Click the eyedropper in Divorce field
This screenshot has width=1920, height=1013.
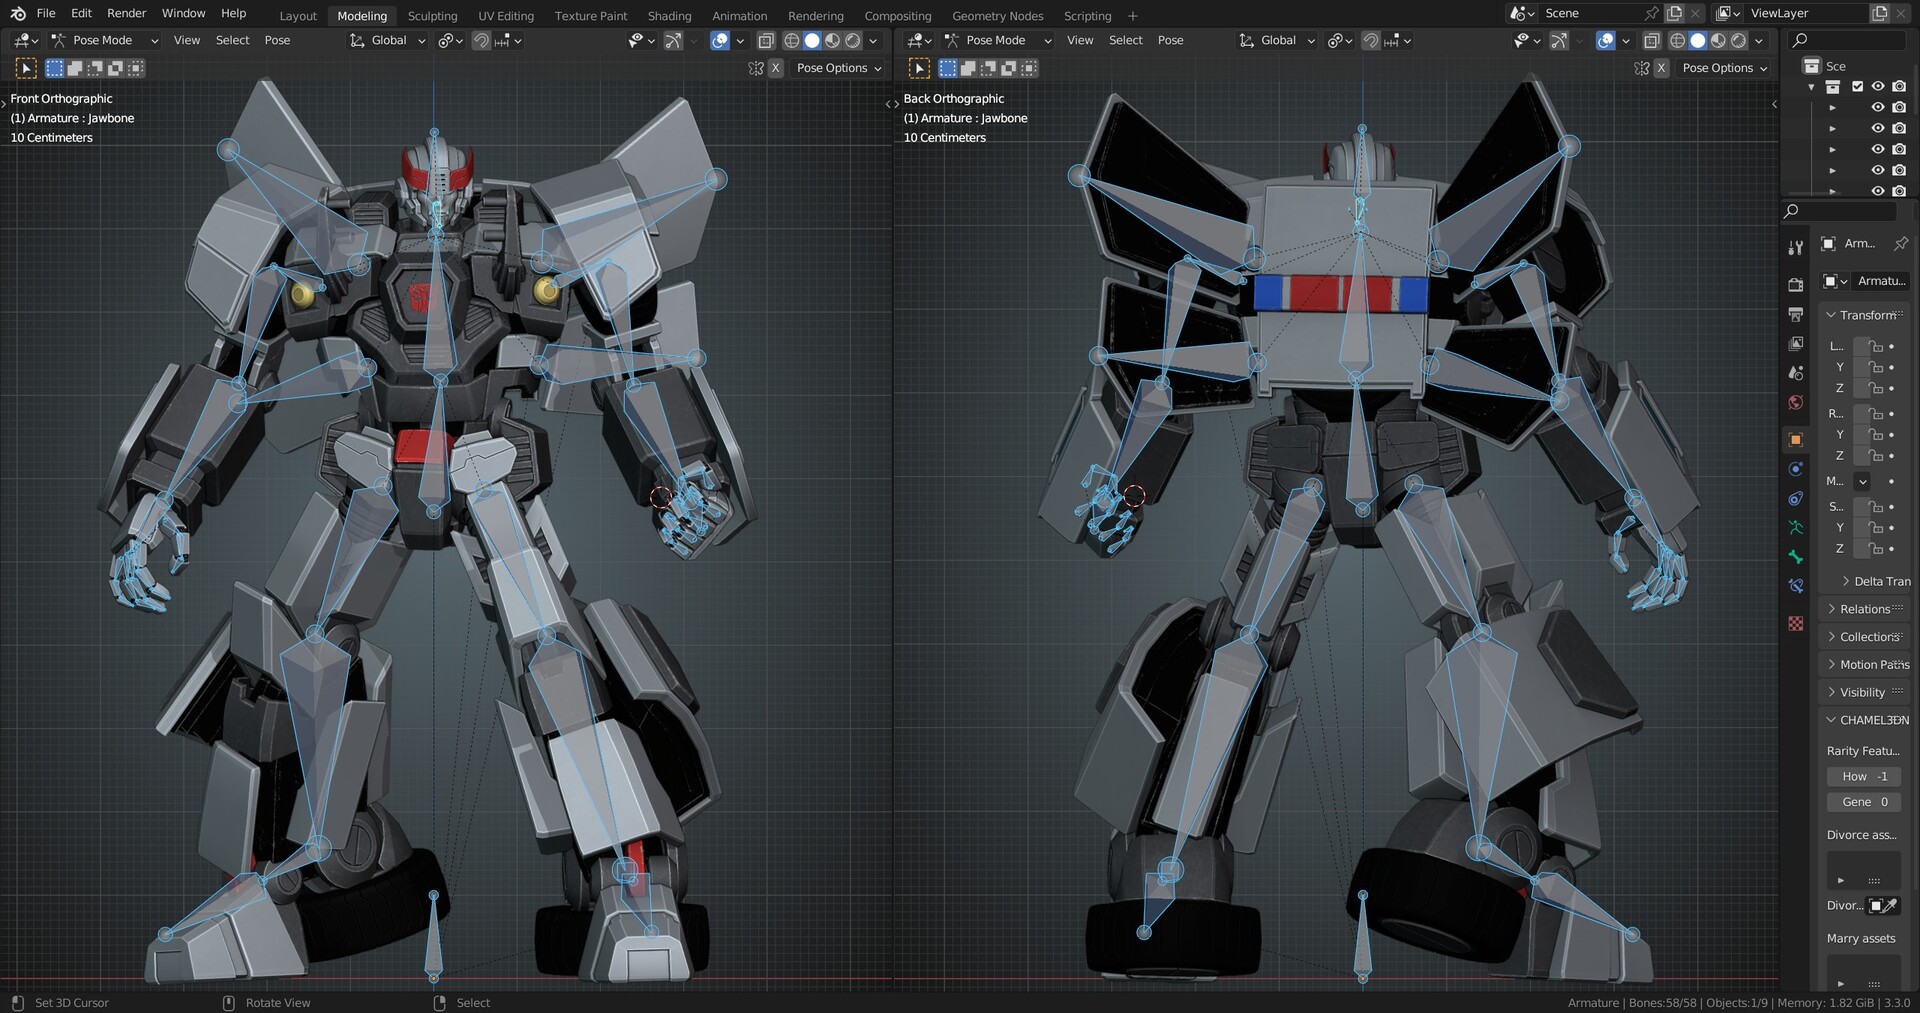(x=1890, y=906)
